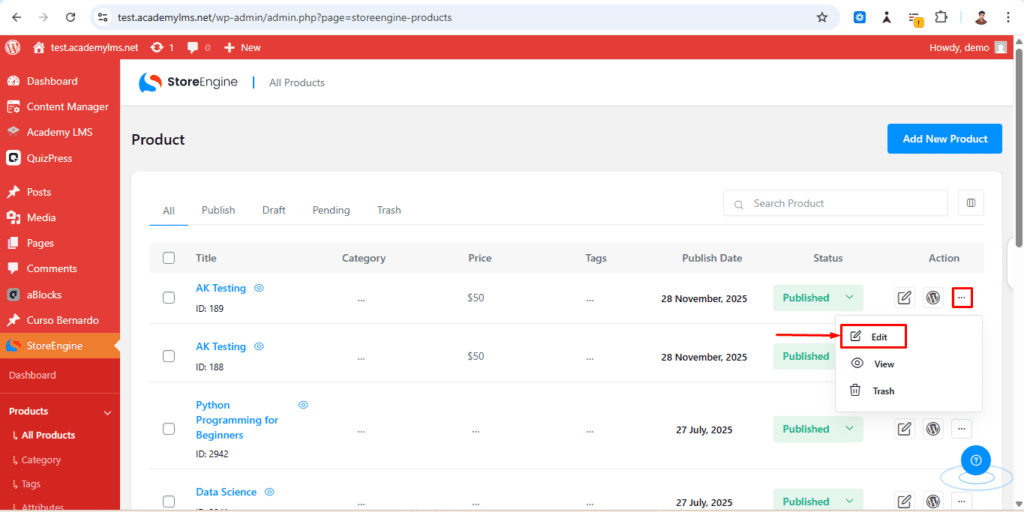Click the browser back arrow
Screen dimensions: 1024x512
tap(16, 18)
